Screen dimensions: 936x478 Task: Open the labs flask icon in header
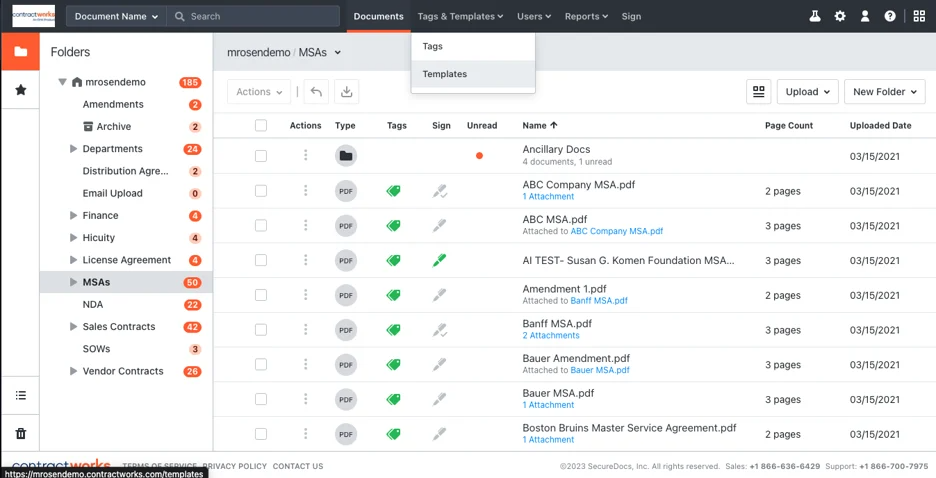(815, 16)
